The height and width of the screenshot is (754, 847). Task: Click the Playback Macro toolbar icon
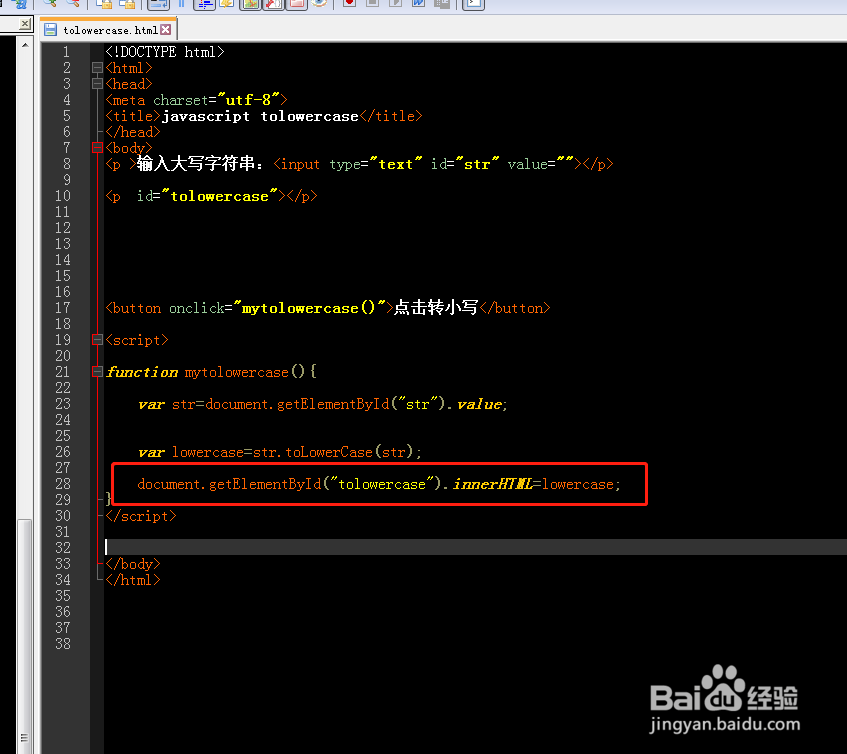395,4
